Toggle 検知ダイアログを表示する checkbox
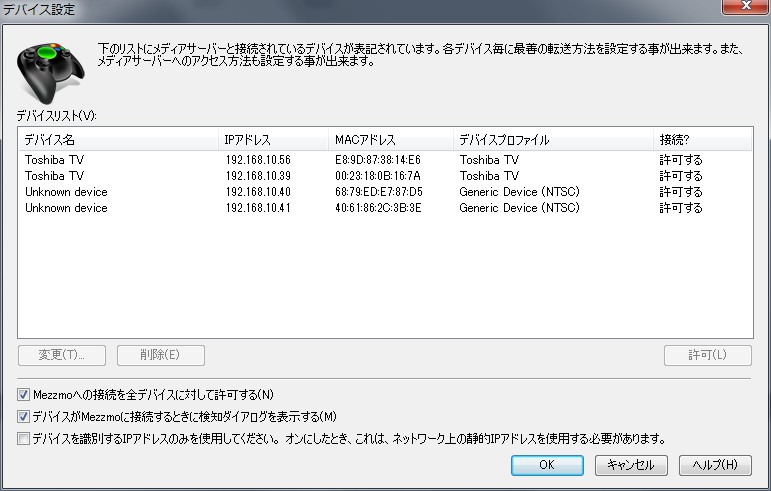This screenshot has width=771, height=491. pyautogui.click(x=23, y=416)
